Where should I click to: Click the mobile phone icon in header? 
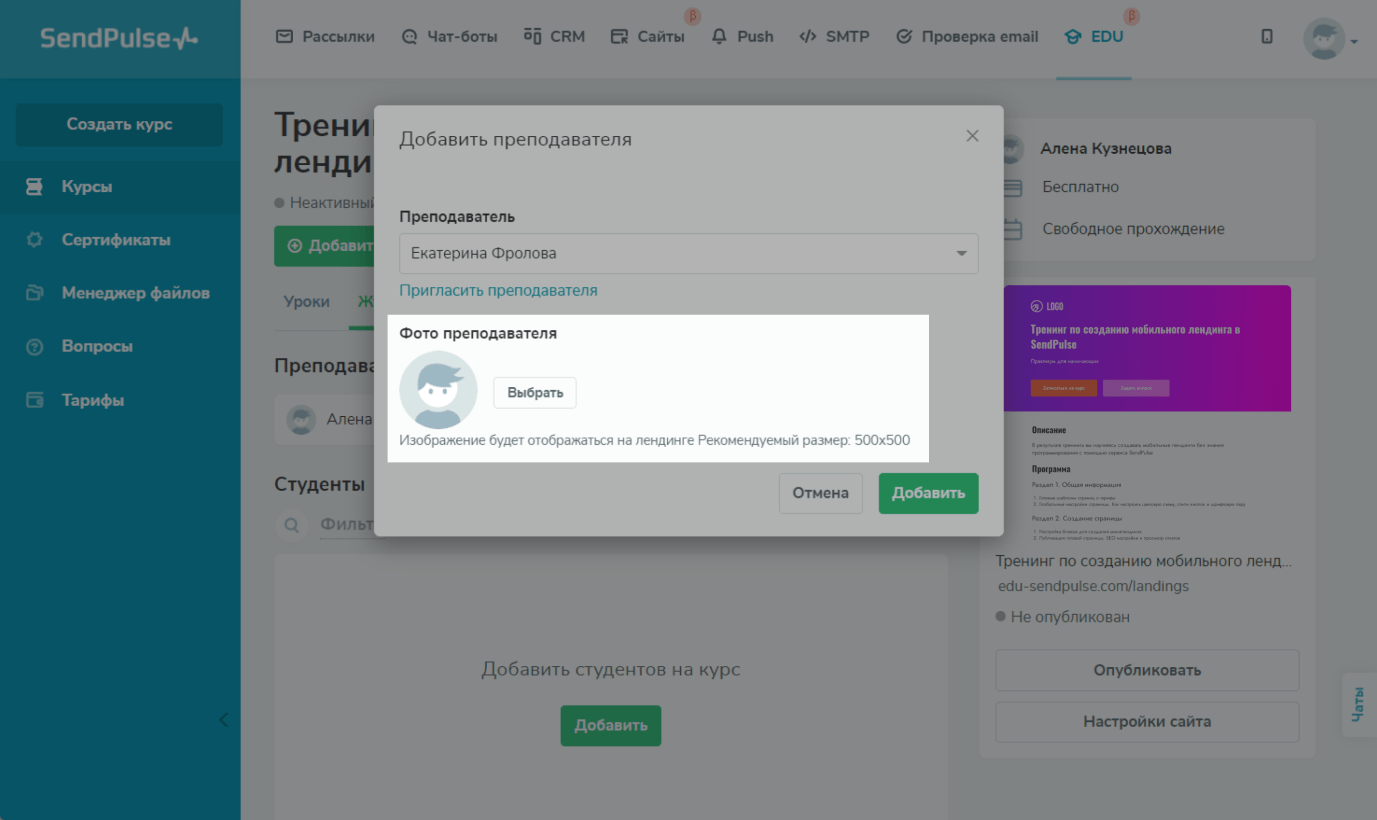1267,37
